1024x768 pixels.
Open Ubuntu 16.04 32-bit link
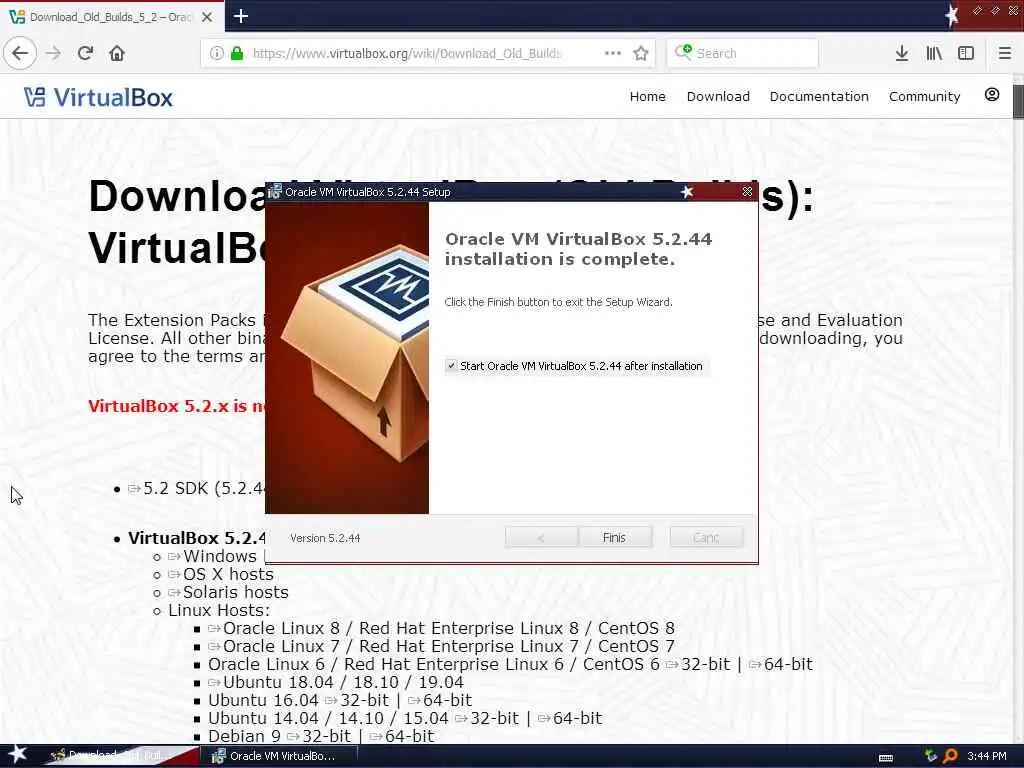pos(357,700)
